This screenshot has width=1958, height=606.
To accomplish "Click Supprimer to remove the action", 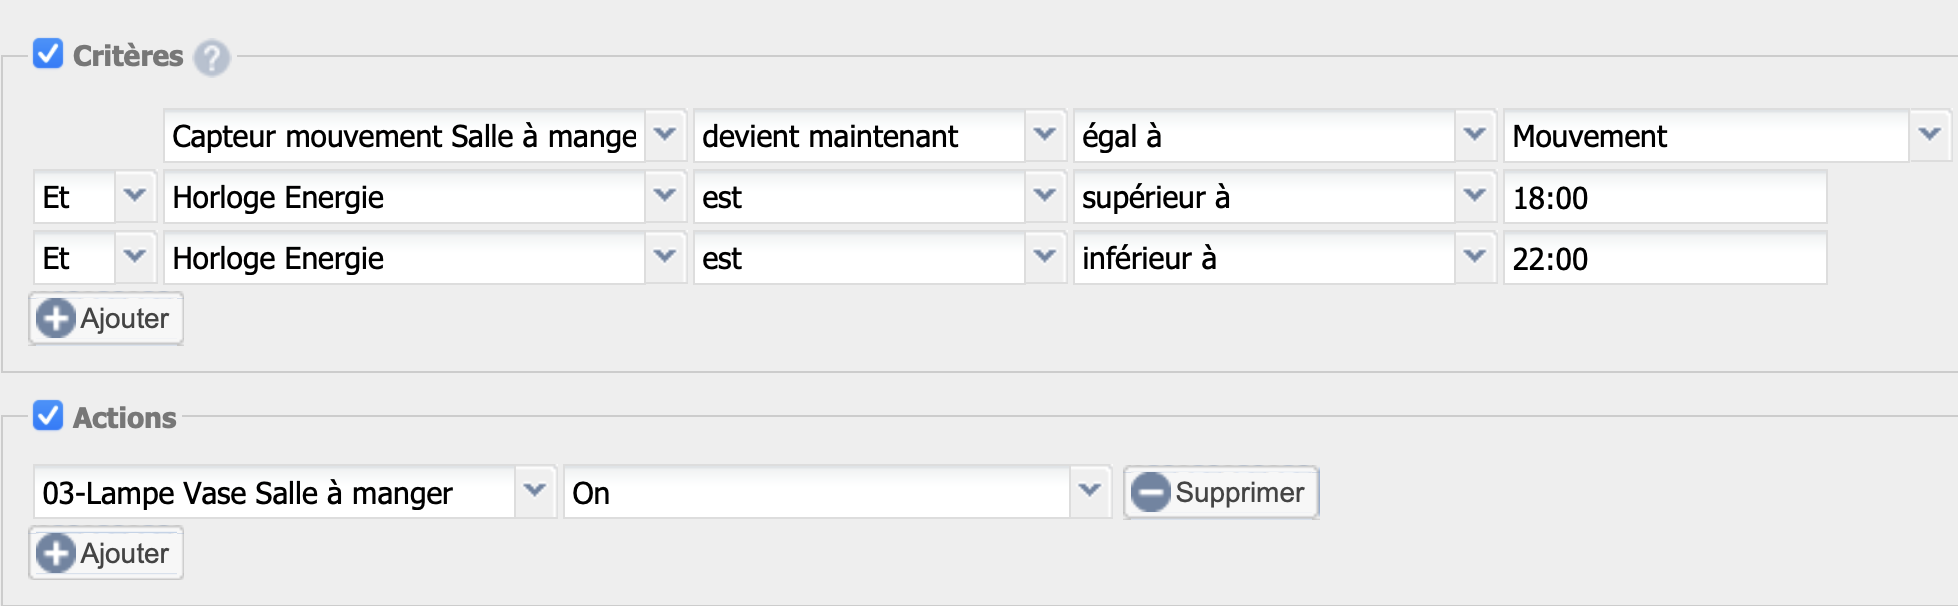I will pyautogui.click(x=1221, y=492).
